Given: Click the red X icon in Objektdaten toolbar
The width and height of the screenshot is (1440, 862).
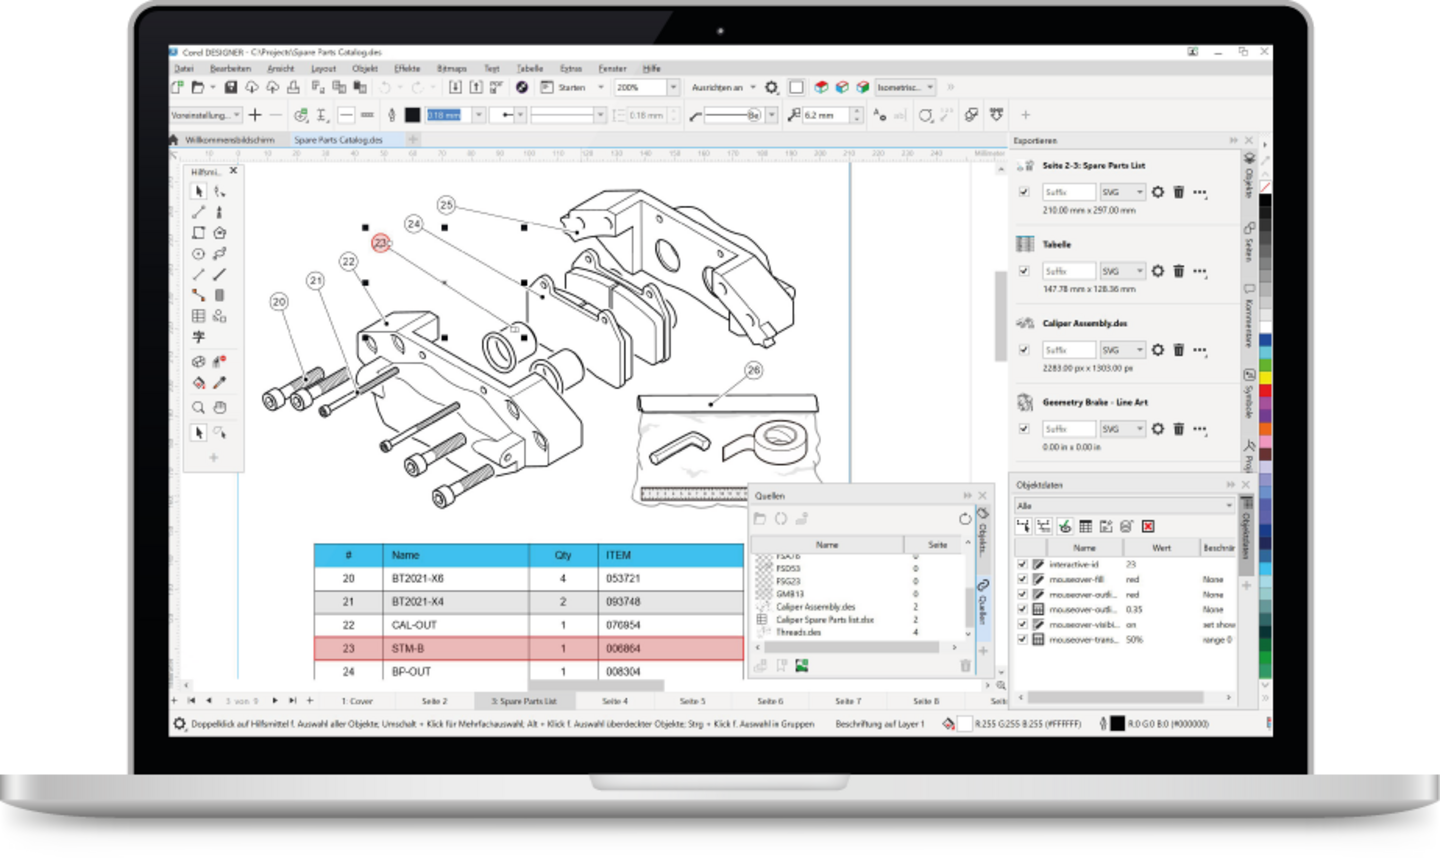Looking at the screenshot, I should (x=1148, y=526).
